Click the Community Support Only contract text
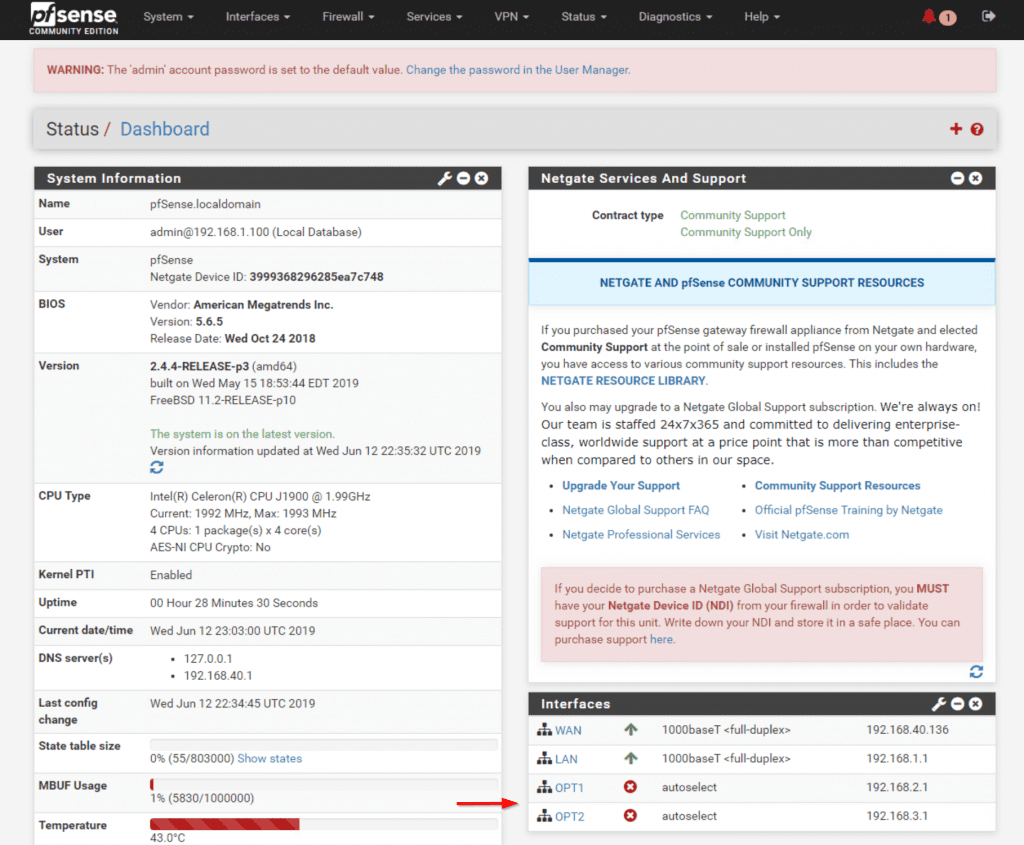The height and width of the screenshot is (845, 1024). click(x=746, y=232)
